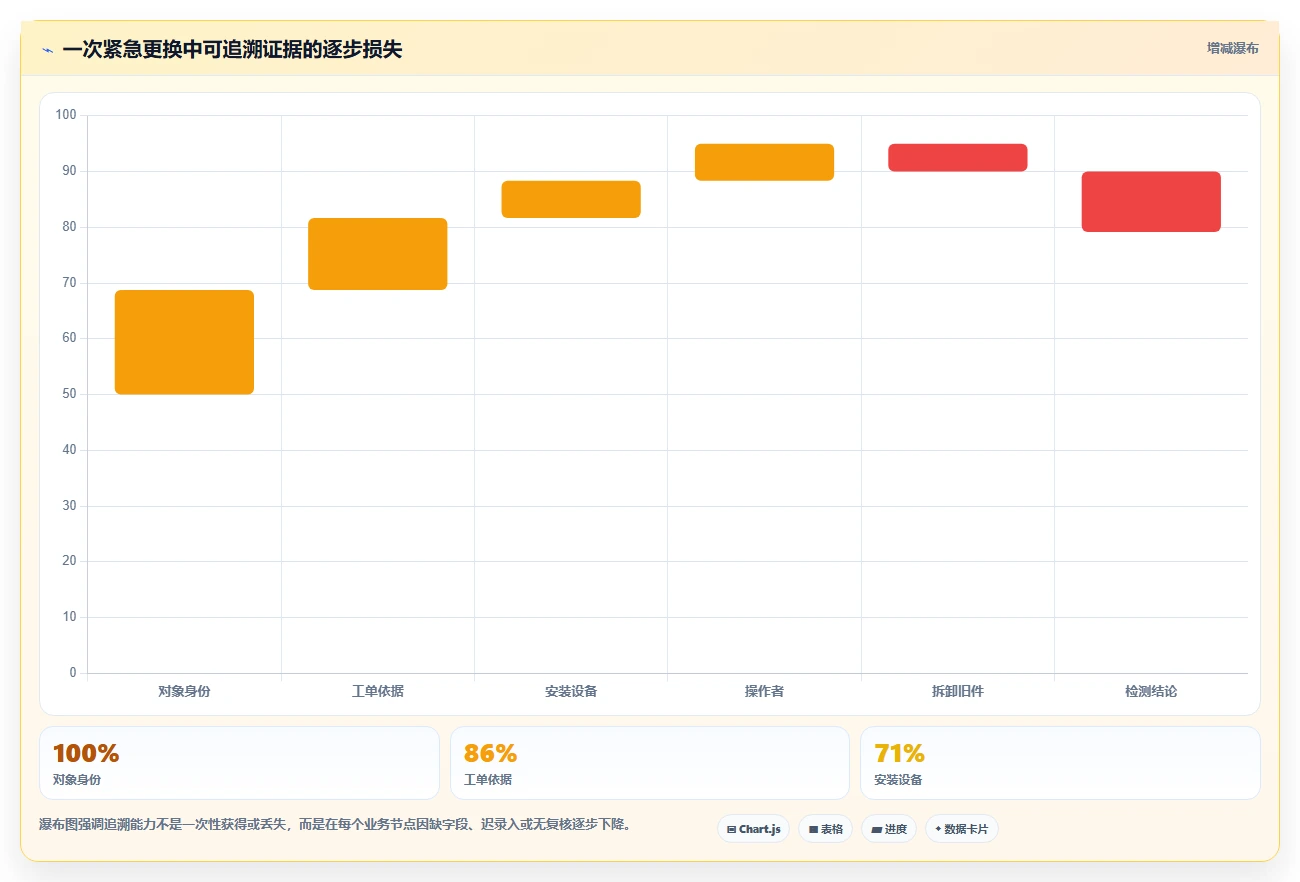Click the orange 操作者 waterfall bar

click(x=764, y=162)
